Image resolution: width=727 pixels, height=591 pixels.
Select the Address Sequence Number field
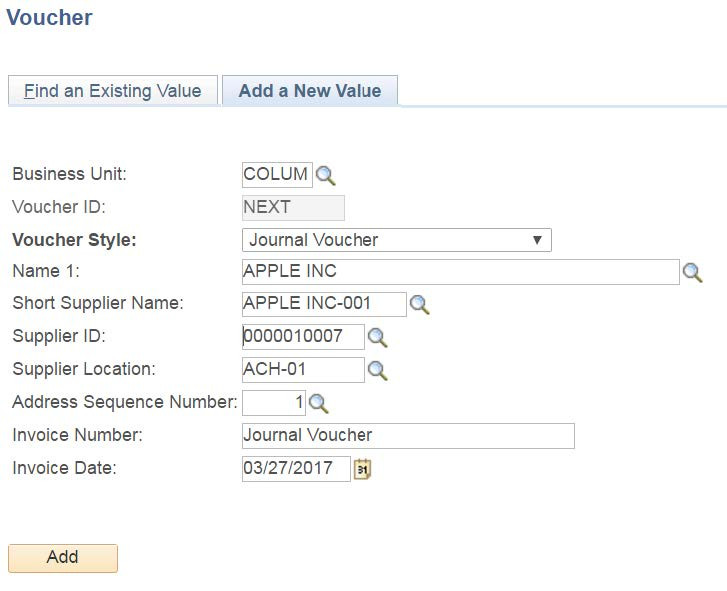pyautogui.click(x=273, y=403)
